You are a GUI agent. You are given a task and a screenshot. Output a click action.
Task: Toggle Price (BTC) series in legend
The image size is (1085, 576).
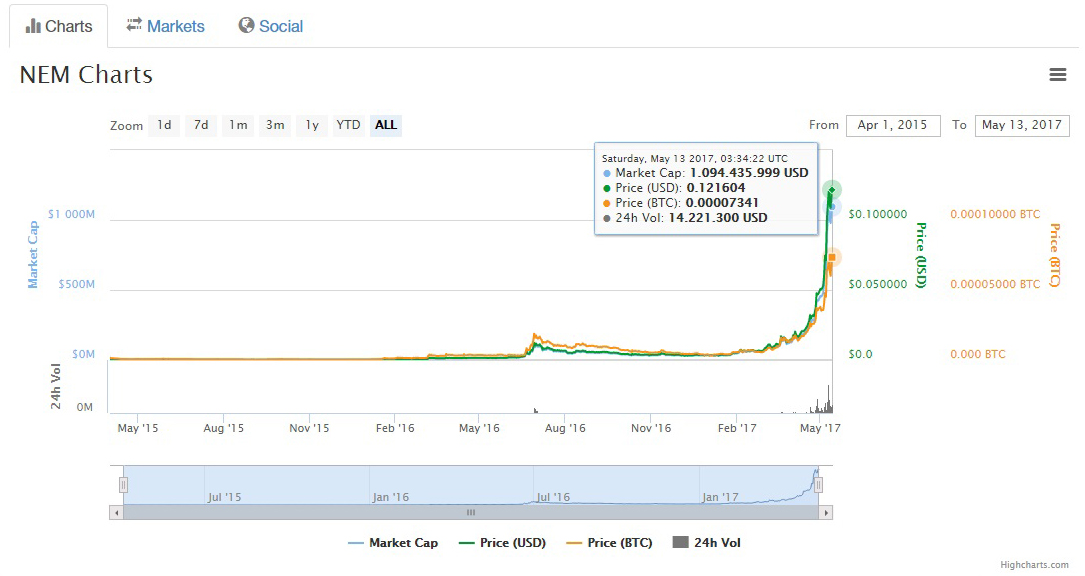pos(609,543)
